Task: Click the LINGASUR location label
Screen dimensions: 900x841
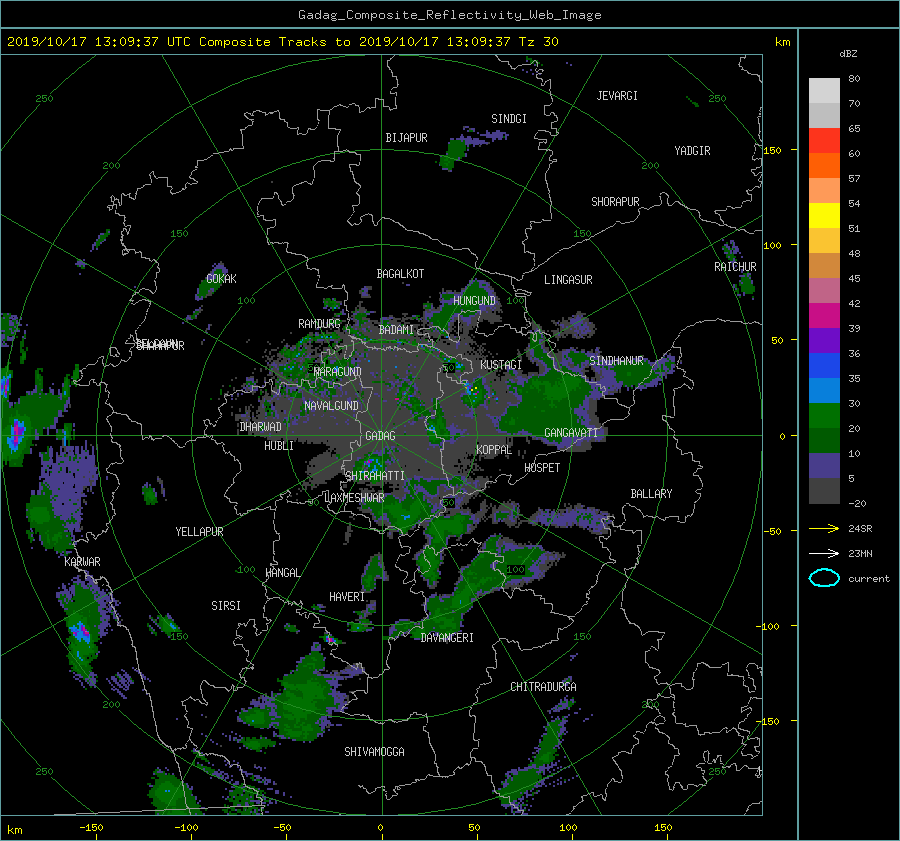Action: point(568,280)
